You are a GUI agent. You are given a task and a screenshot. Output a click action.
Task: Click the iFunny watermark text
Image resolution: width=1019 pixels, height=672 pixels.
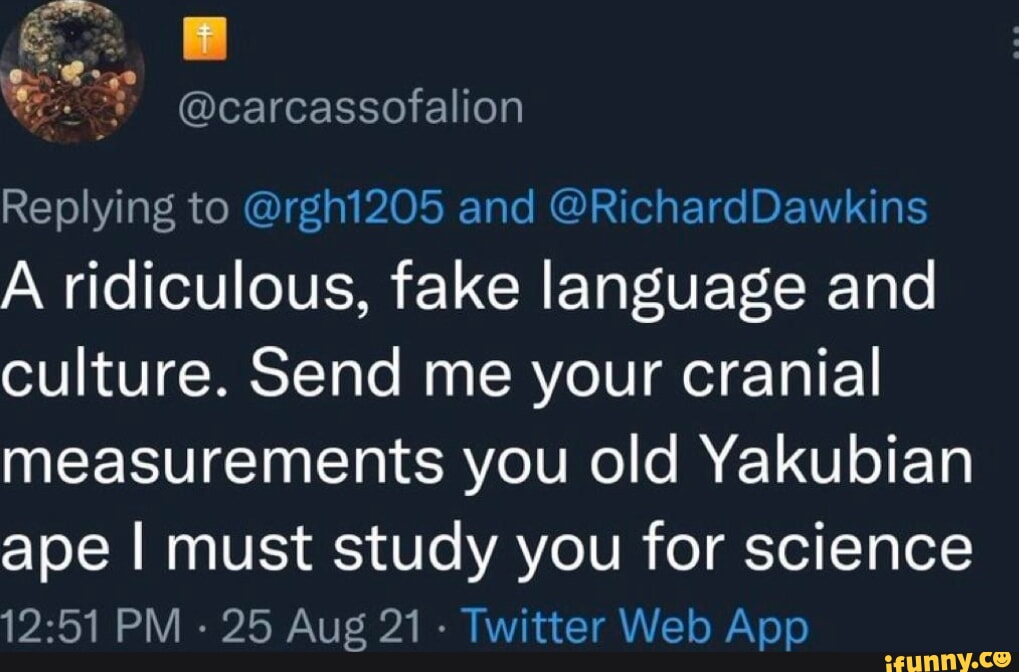coord(924,659)
